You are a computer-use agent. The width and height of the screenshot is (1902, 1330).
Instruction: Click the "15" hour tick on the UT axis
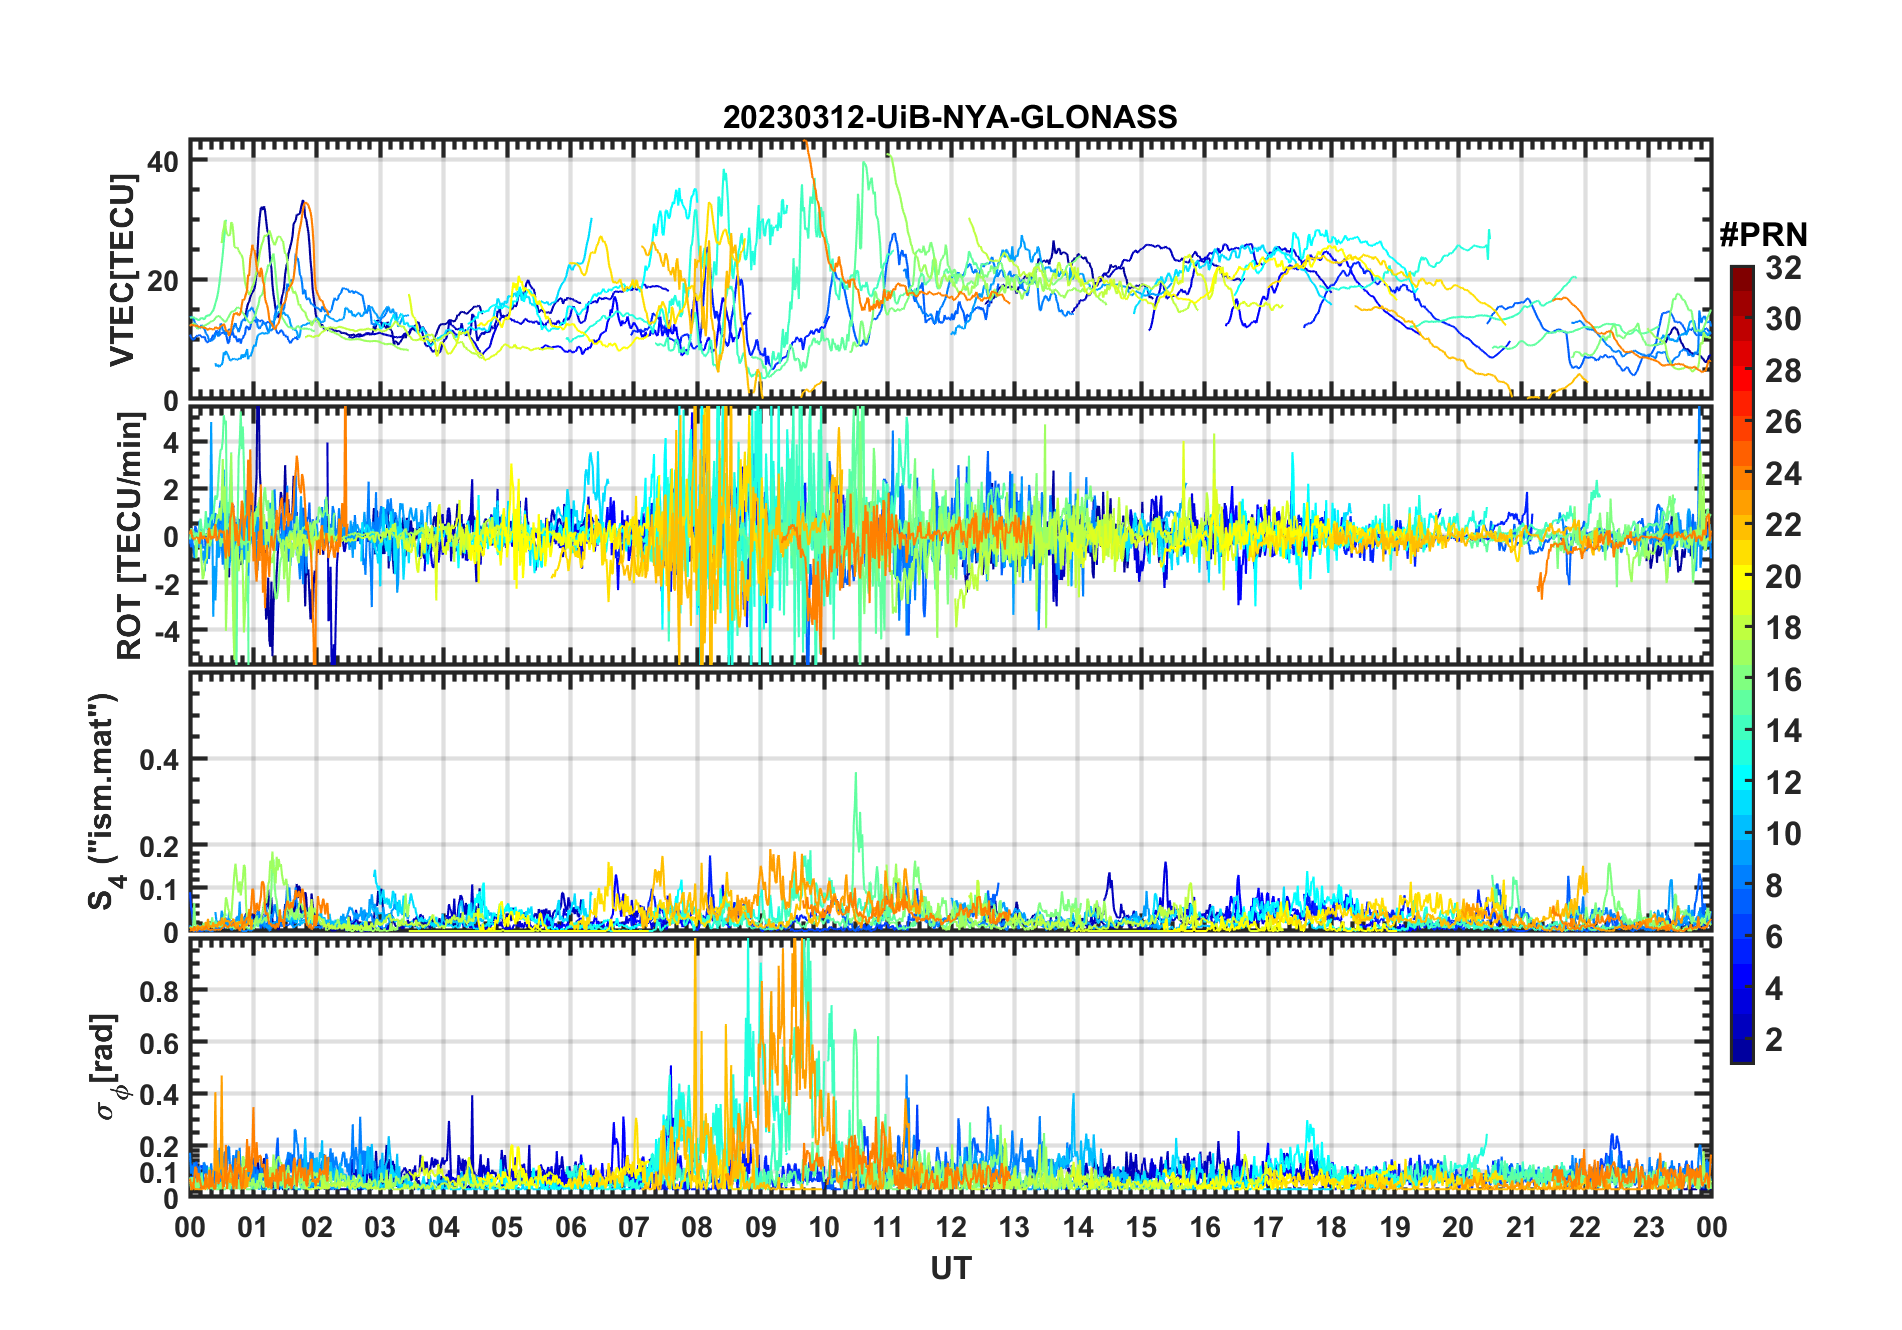tap(1141, 1227)
